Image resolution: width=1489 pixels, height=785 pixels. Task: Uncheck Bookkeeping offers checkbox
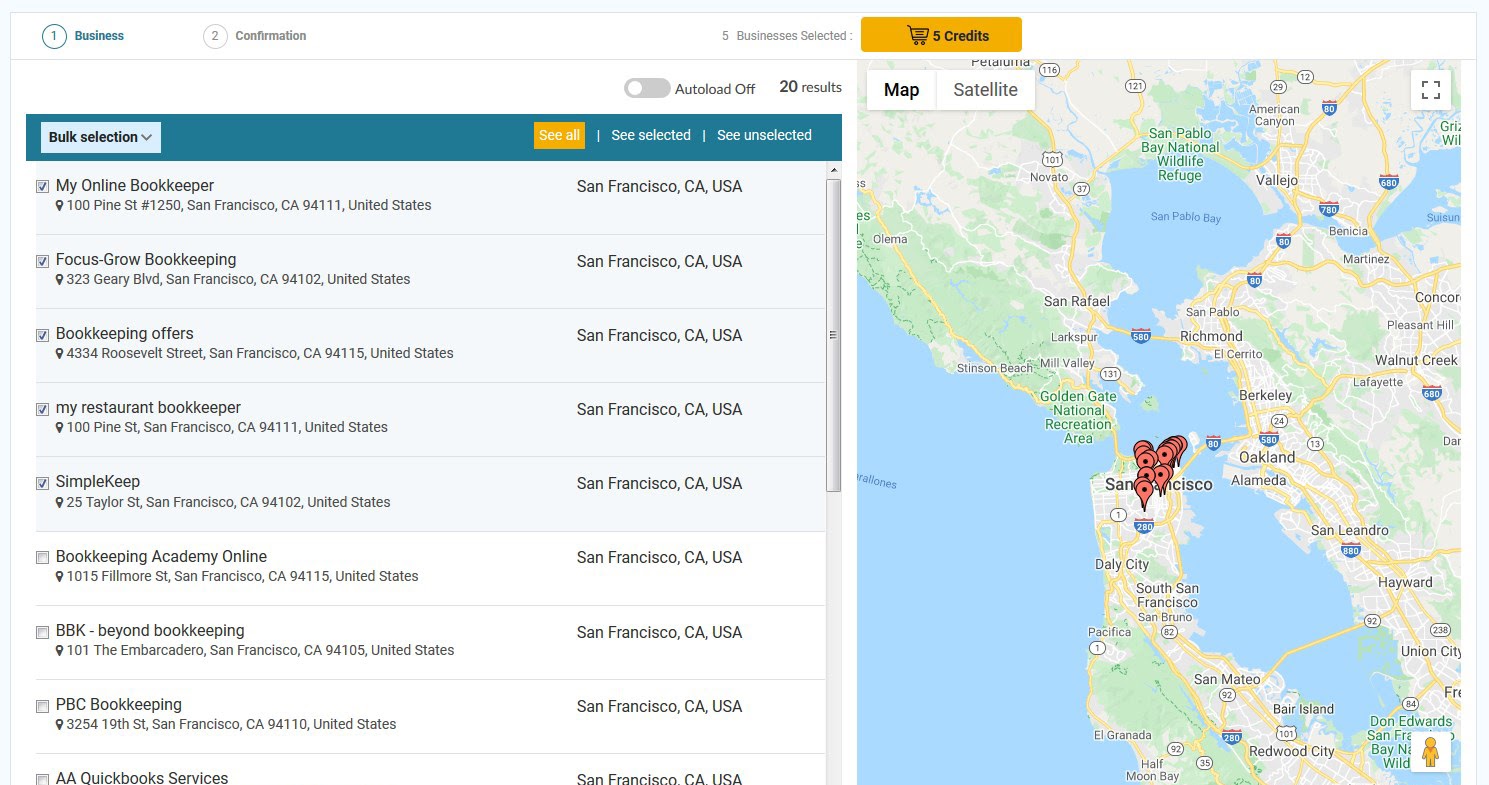[x=42, y=335]
